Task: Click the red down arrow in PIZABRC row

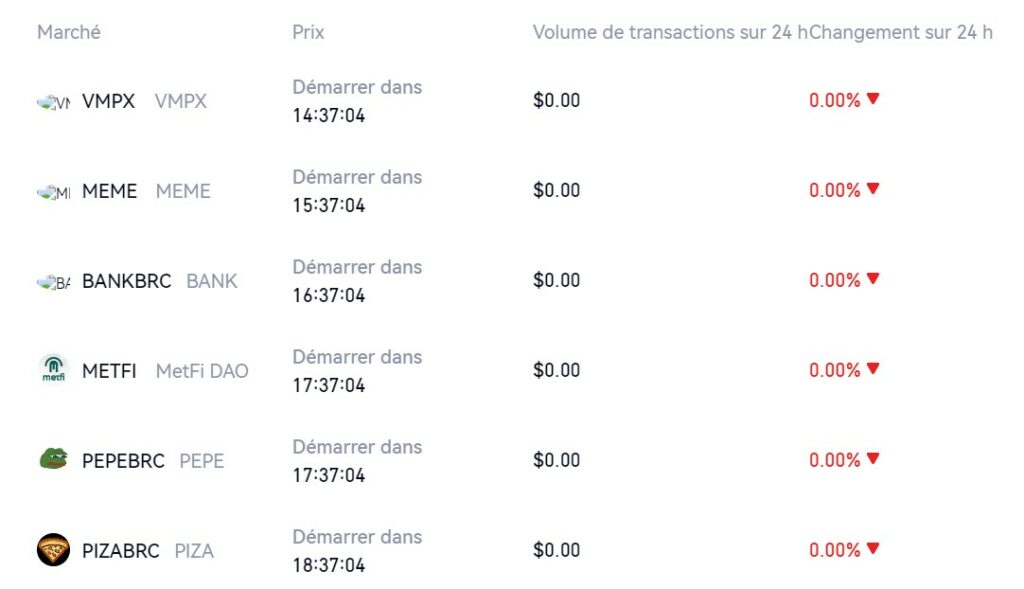Action: [x=873, y=549]
